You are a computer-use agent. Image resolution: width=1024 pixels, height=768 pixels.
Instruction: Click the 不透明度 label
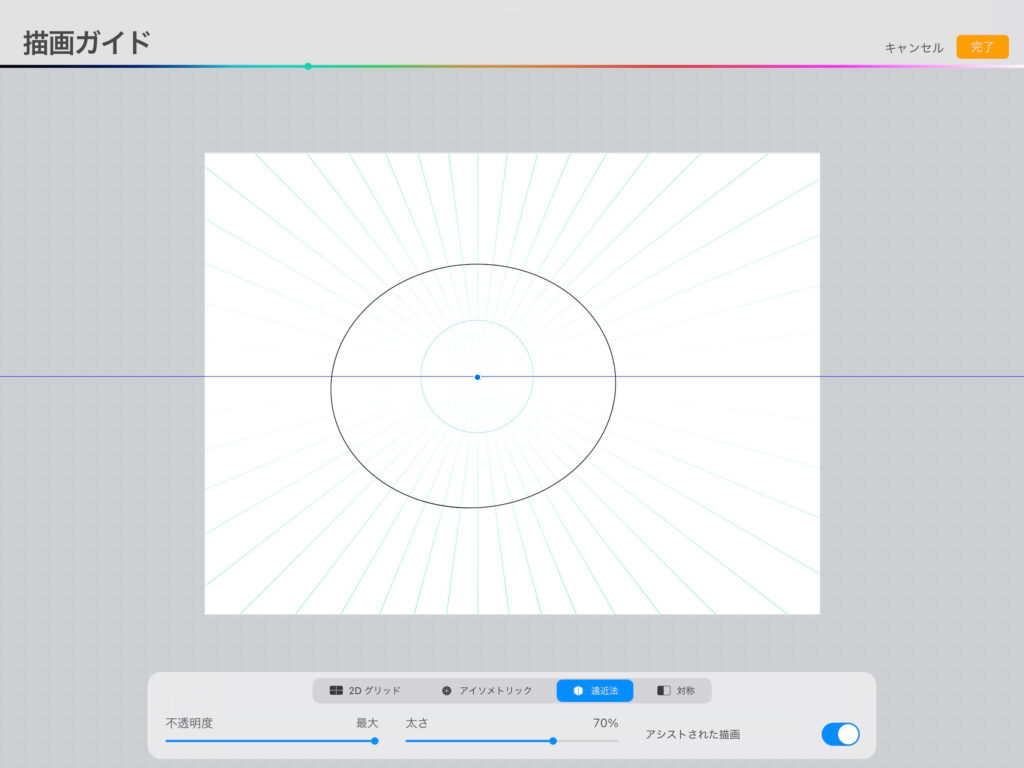189,723
